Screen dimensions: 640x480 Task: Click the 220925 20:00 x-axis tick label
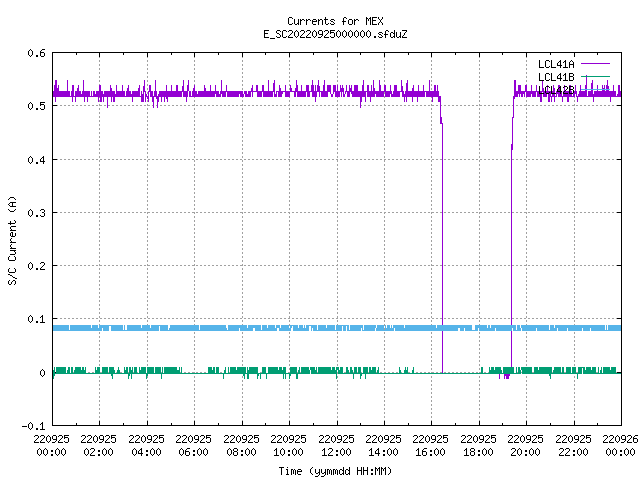(x=525, y=446)
